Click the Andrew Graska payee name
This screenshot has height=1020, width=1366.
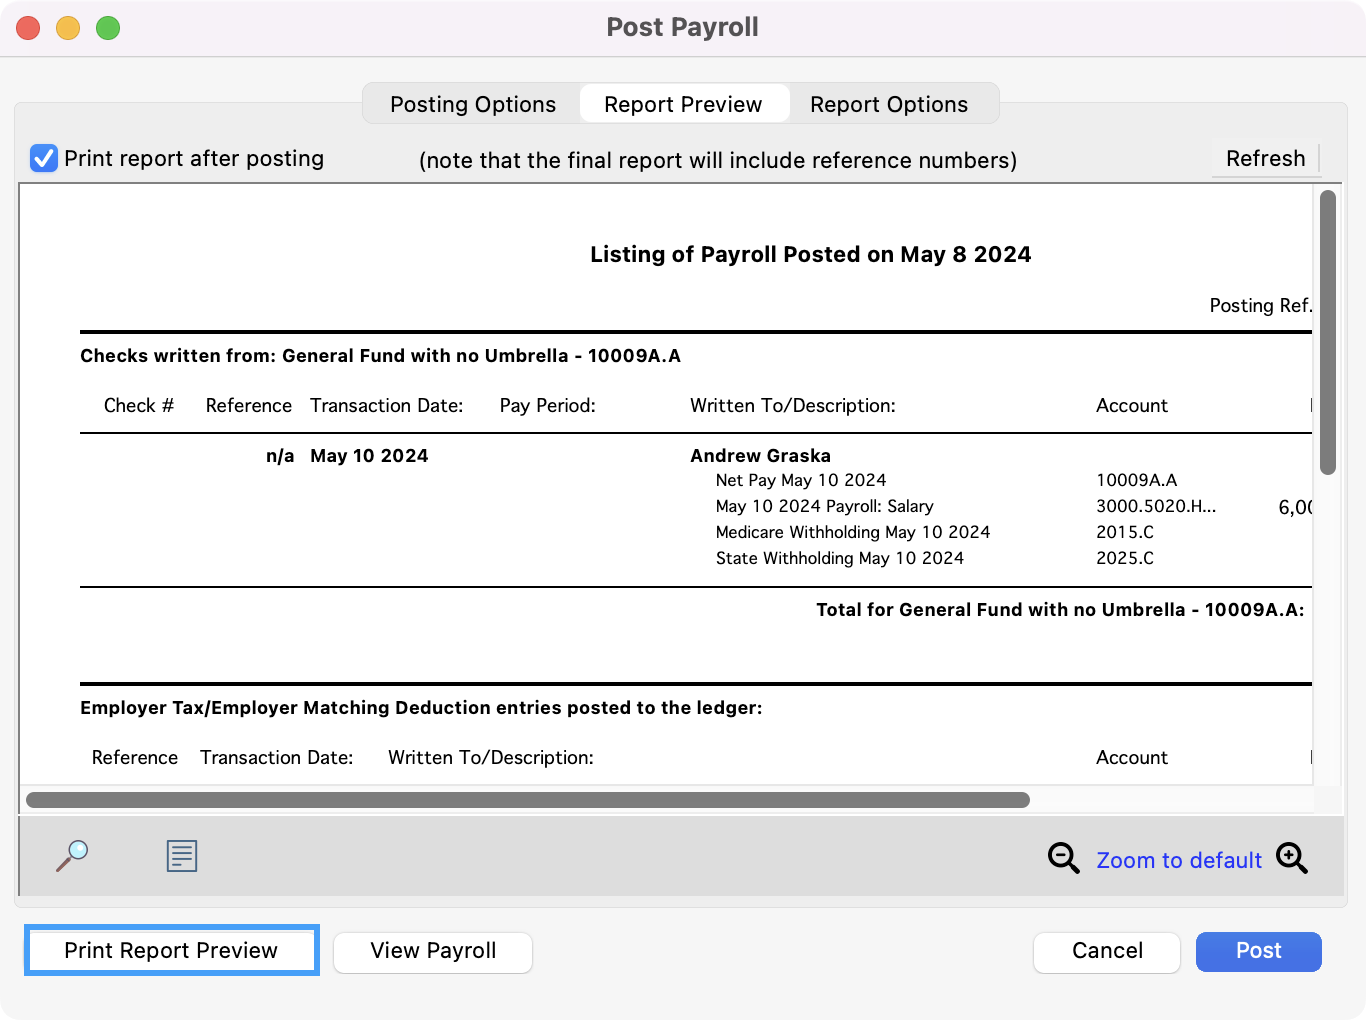pyautogui.click(x=760, y=456)
